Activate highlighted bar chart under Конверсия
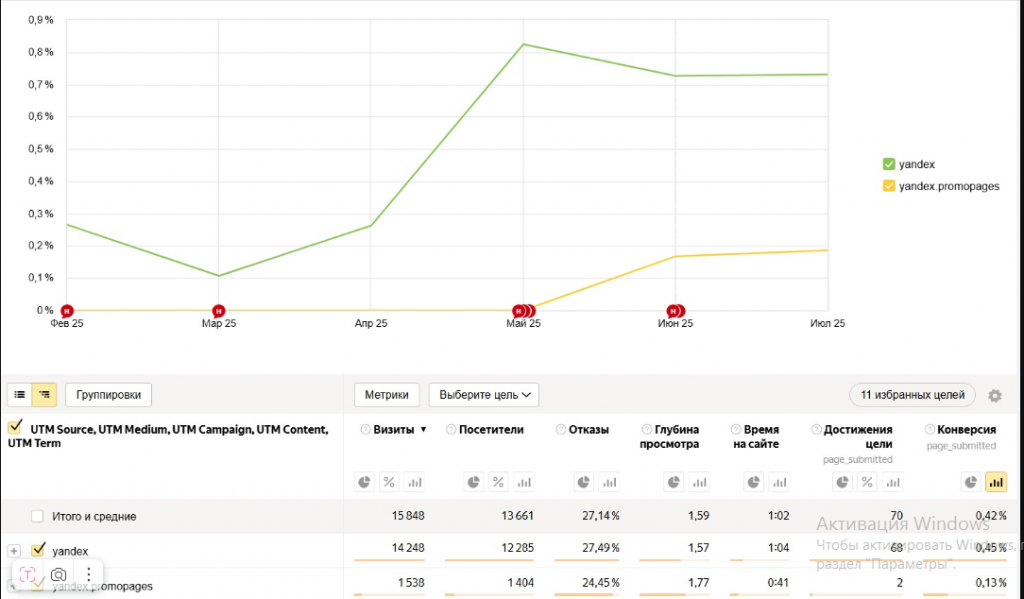This screenshot has width=1024, height=599. pos(996,482)
